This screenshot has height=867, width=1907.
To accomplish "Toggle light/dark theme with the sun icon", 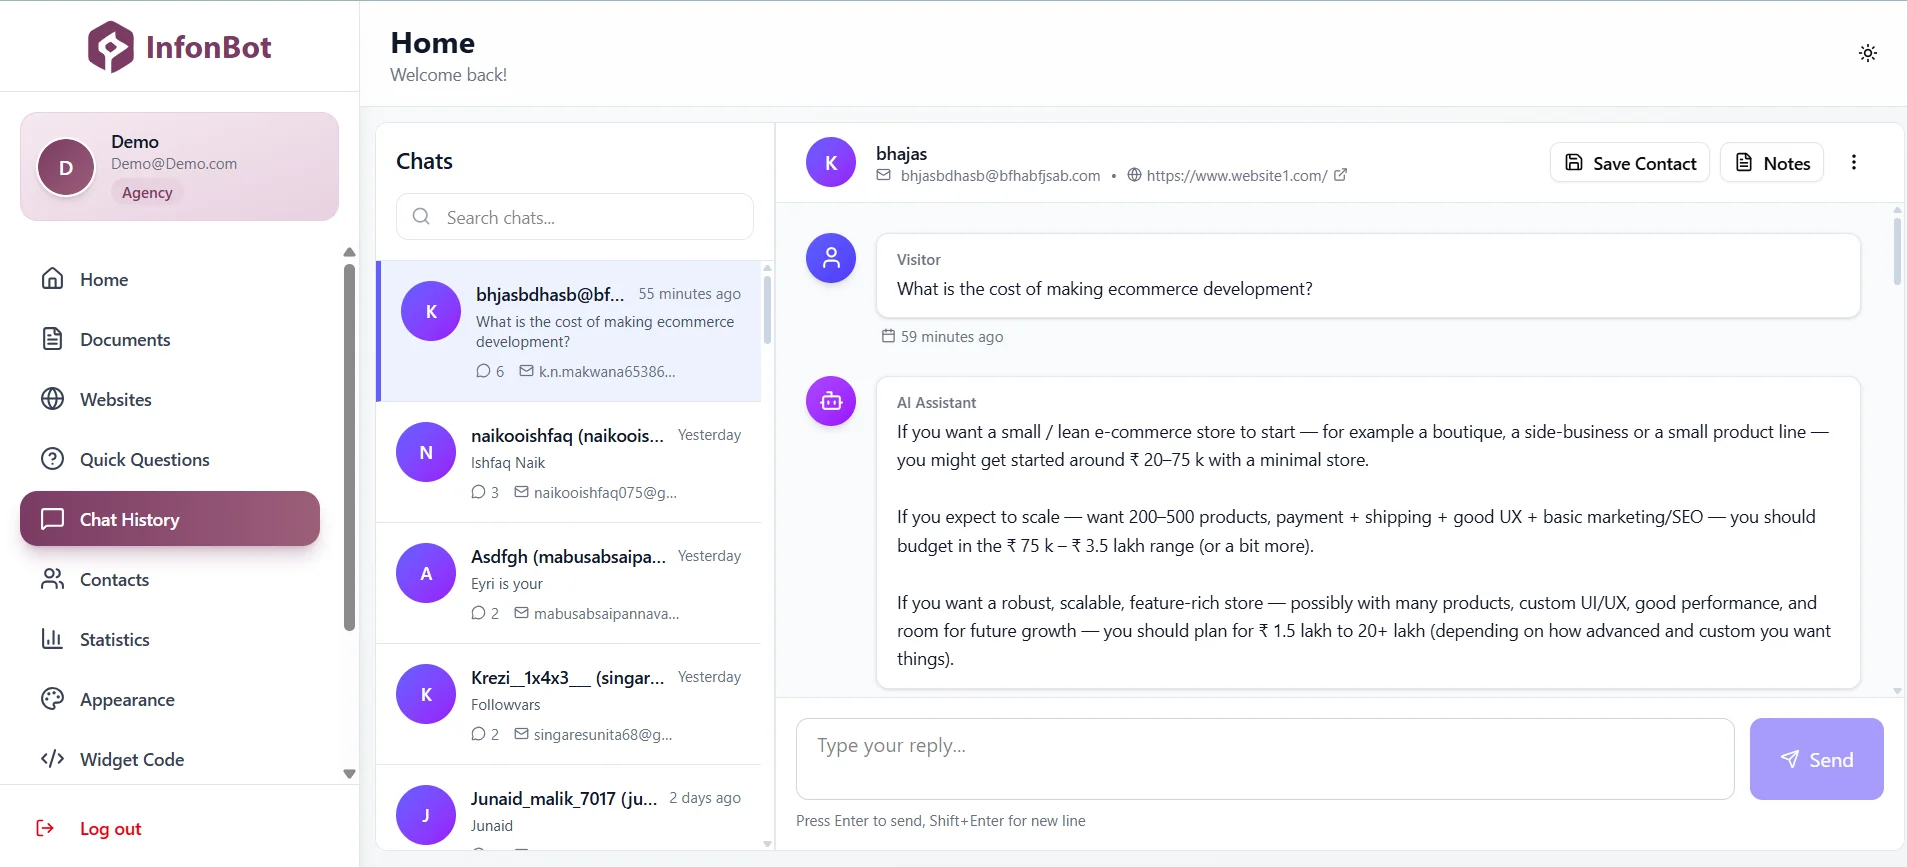I will coord(1867,53).
